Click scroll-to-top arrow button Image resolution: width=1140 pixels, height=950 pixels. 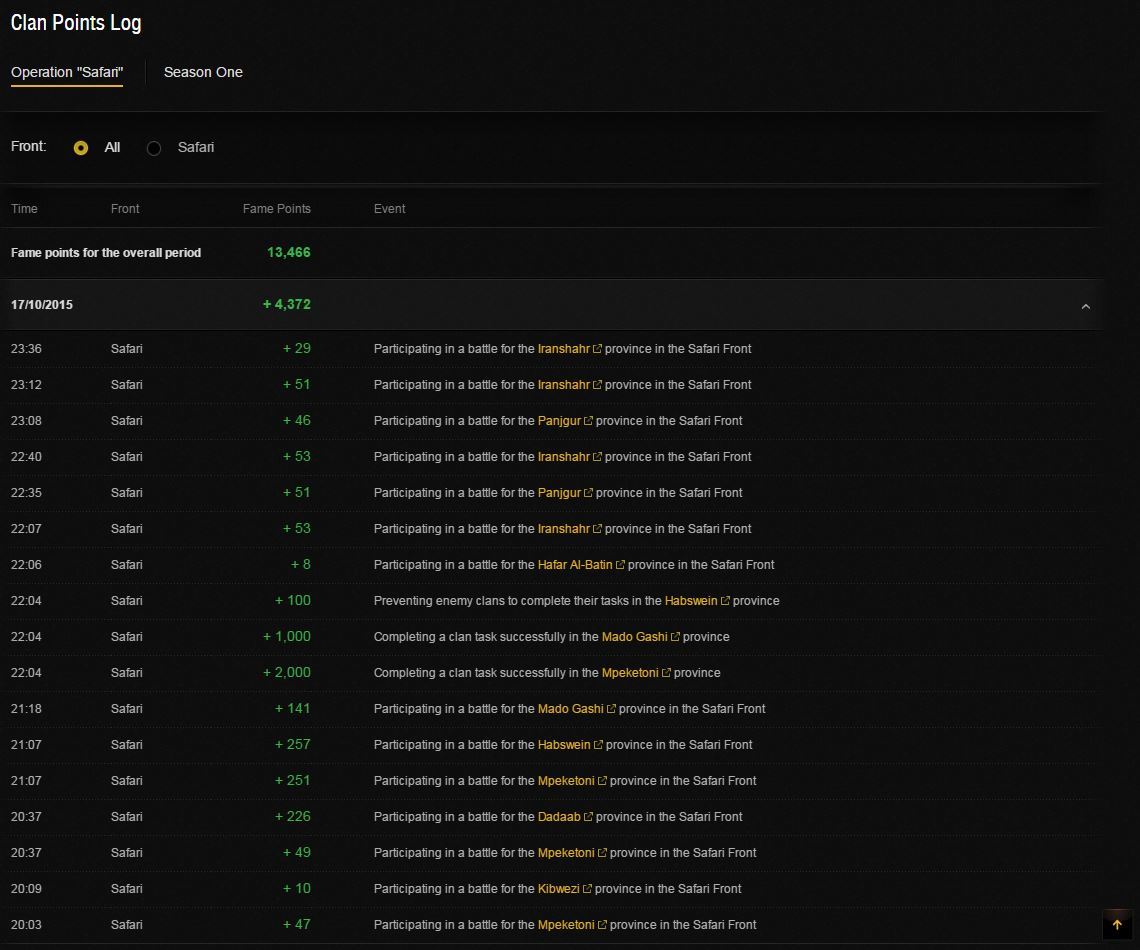(x=1117, y=925)
